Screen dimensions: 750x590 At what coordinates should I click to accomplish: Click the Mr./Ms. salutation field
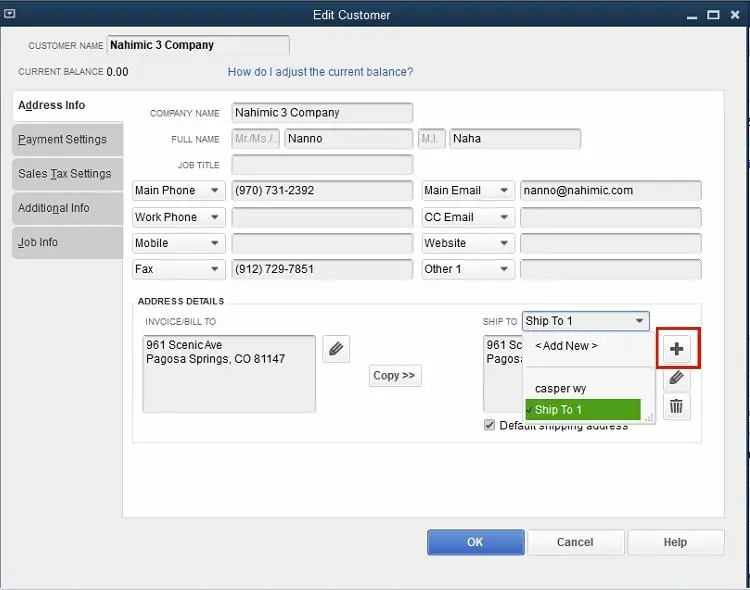[255, 139]
